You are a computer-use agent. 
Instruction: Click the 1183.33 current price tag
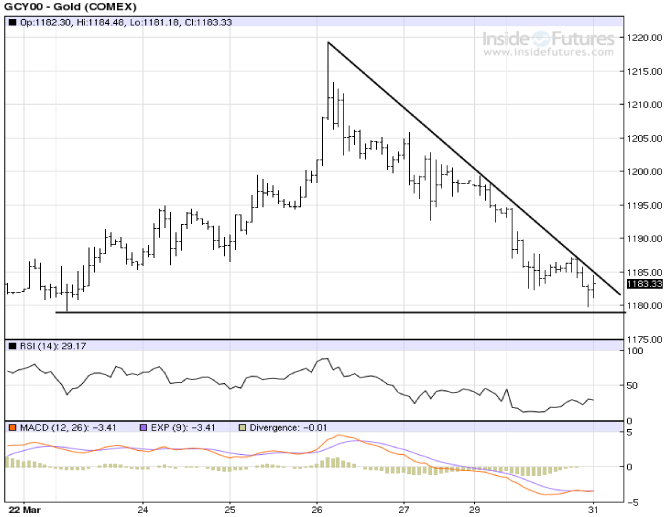click(640, 285)
